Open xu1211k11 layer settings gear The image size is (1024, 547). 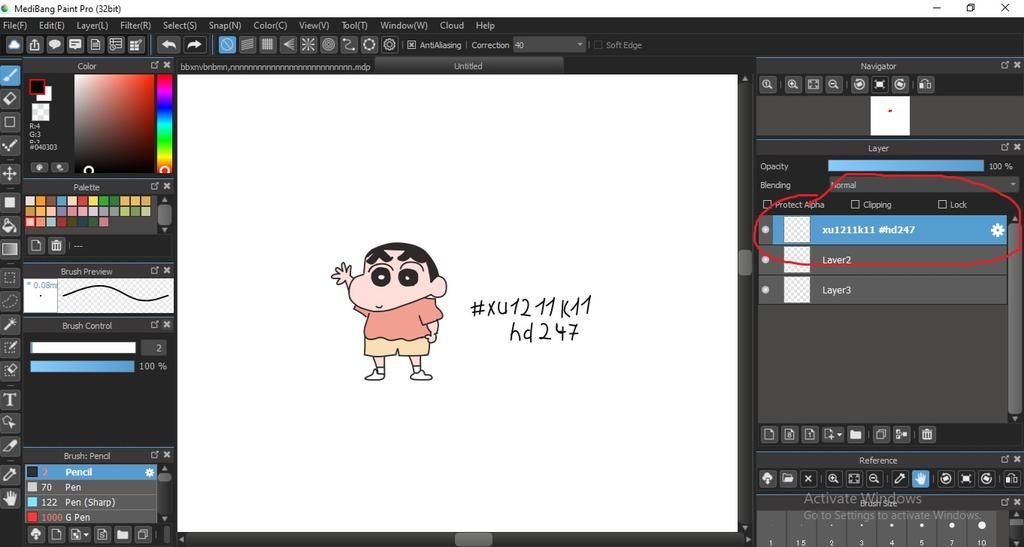coord(997,230)
